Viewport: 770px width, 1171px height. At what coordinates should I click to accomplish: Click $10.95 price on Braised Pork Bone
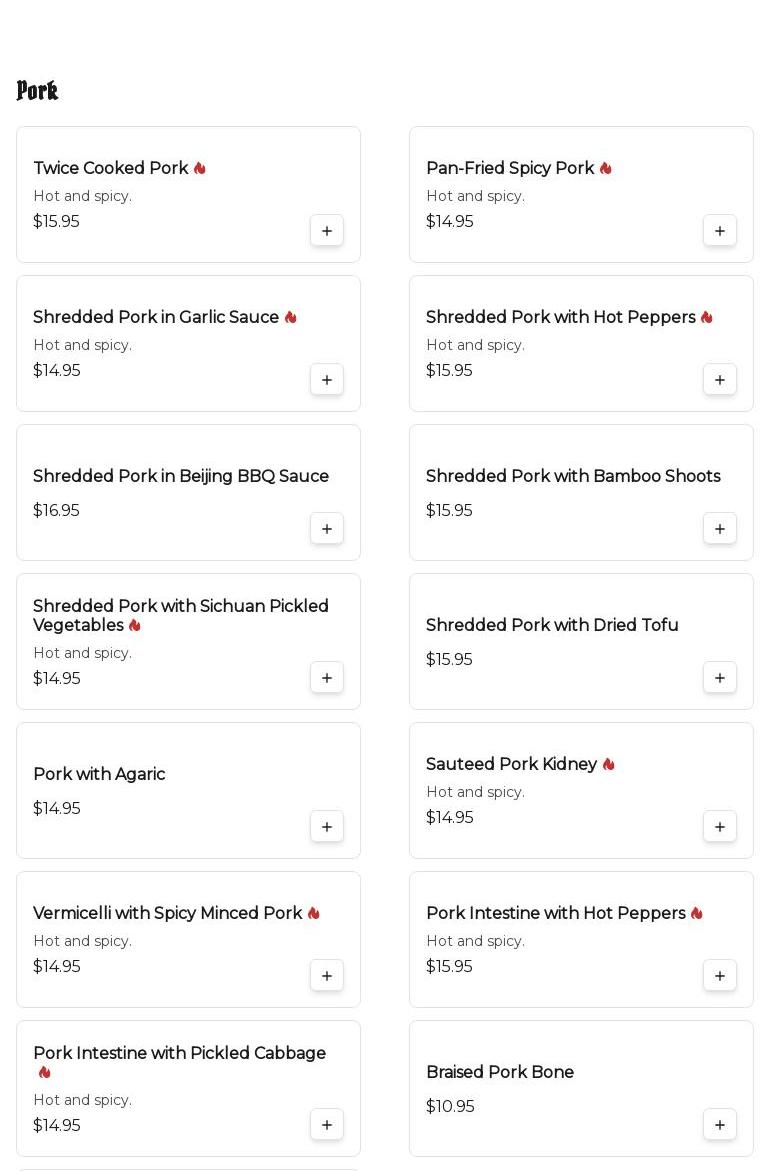pyautogui.click(x=450, y=1106)
